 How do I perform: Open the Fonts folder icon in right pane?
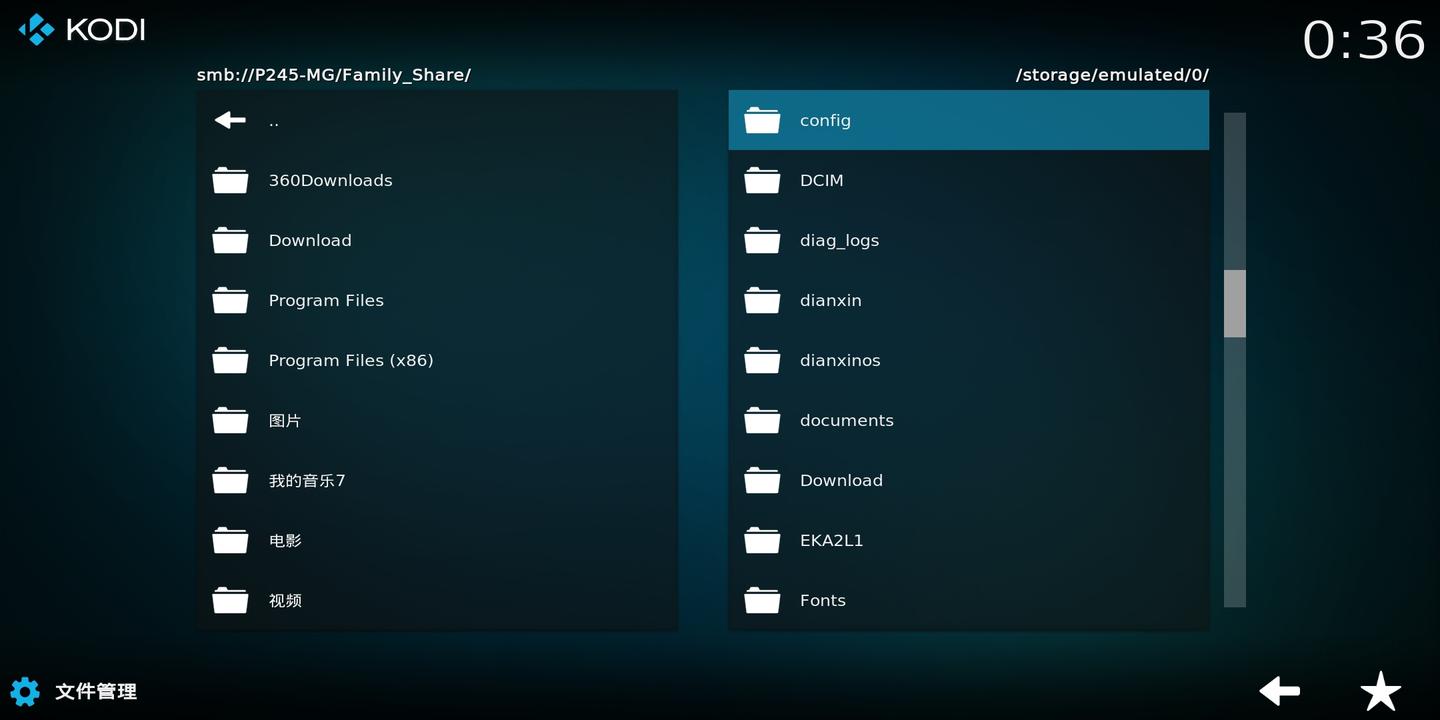point(762,600)
